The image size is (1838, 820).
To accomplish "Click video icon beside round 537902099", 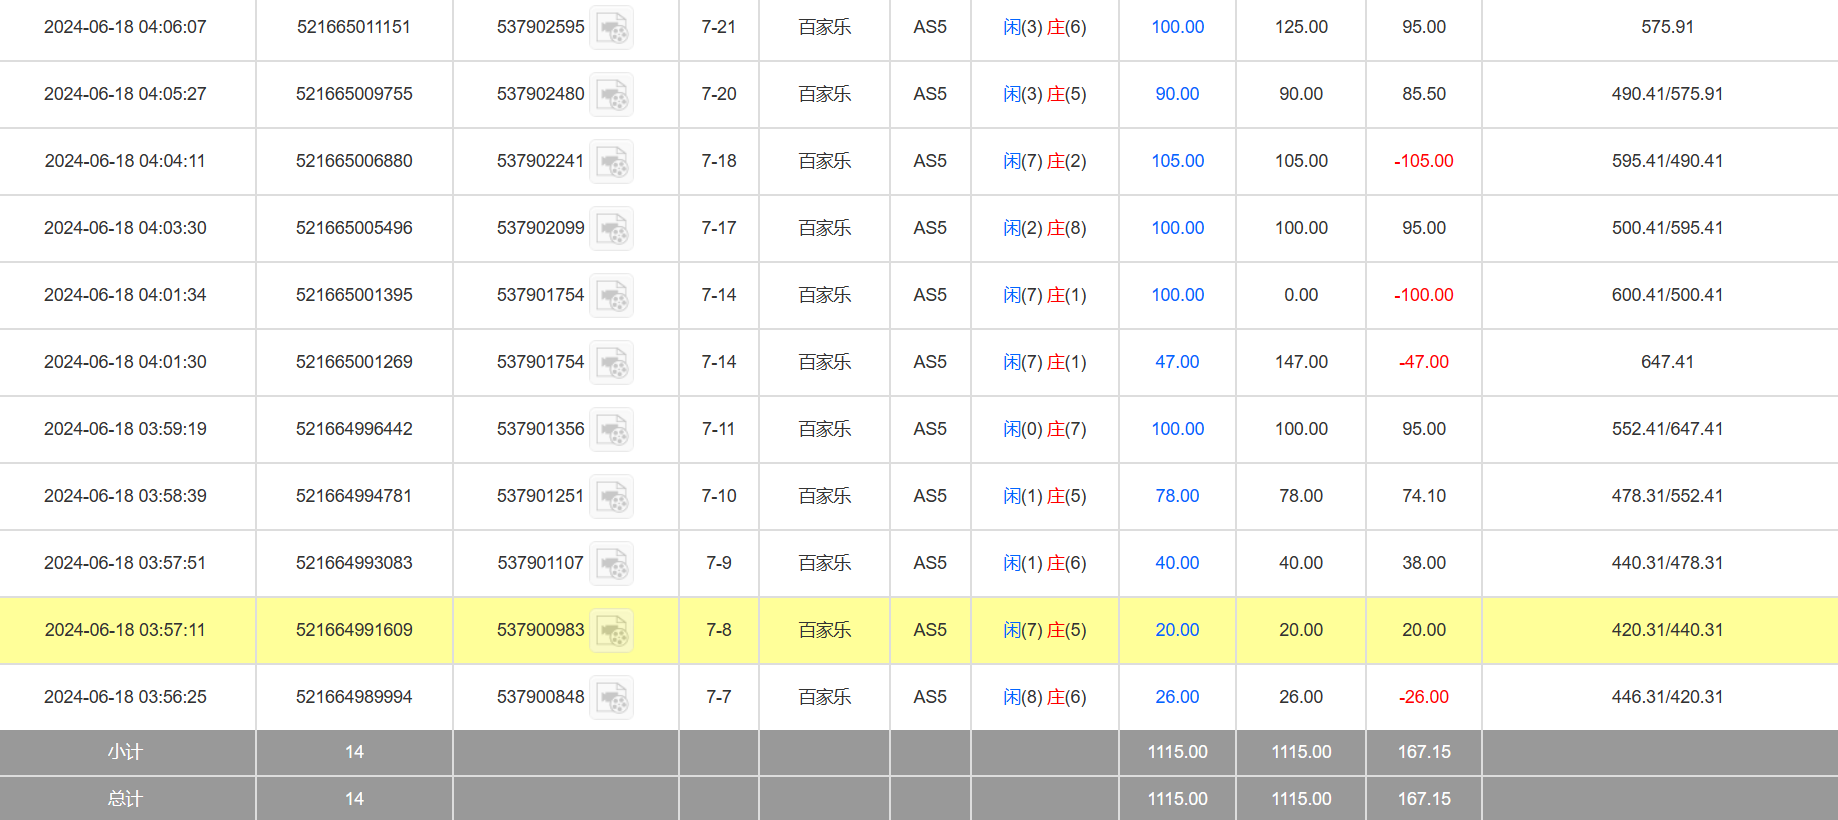I will pos(611,229).
